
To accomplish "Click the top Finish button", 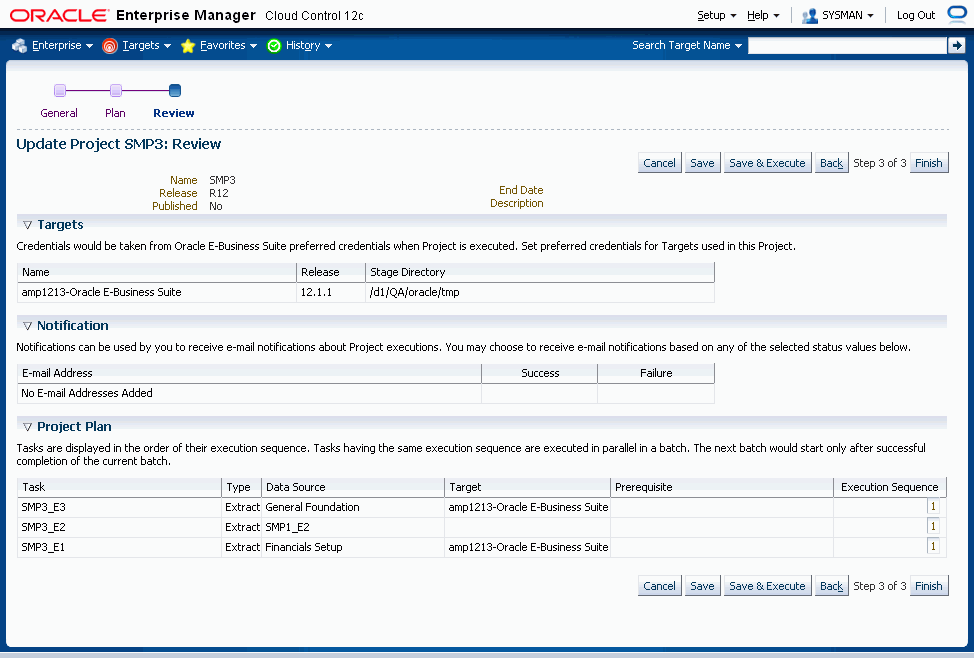I will click(929, 163).
